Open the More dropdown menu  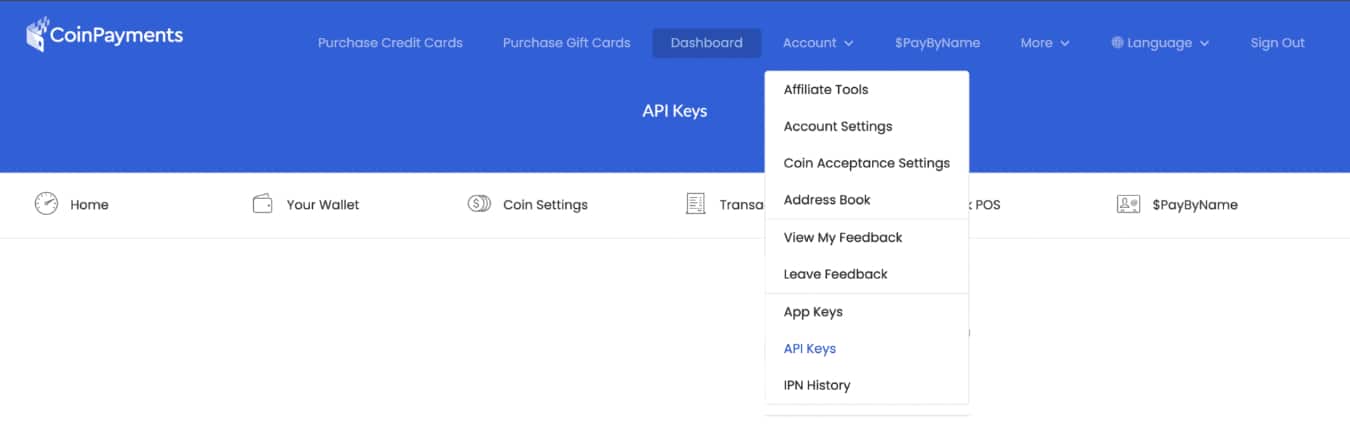(1044, 43)
